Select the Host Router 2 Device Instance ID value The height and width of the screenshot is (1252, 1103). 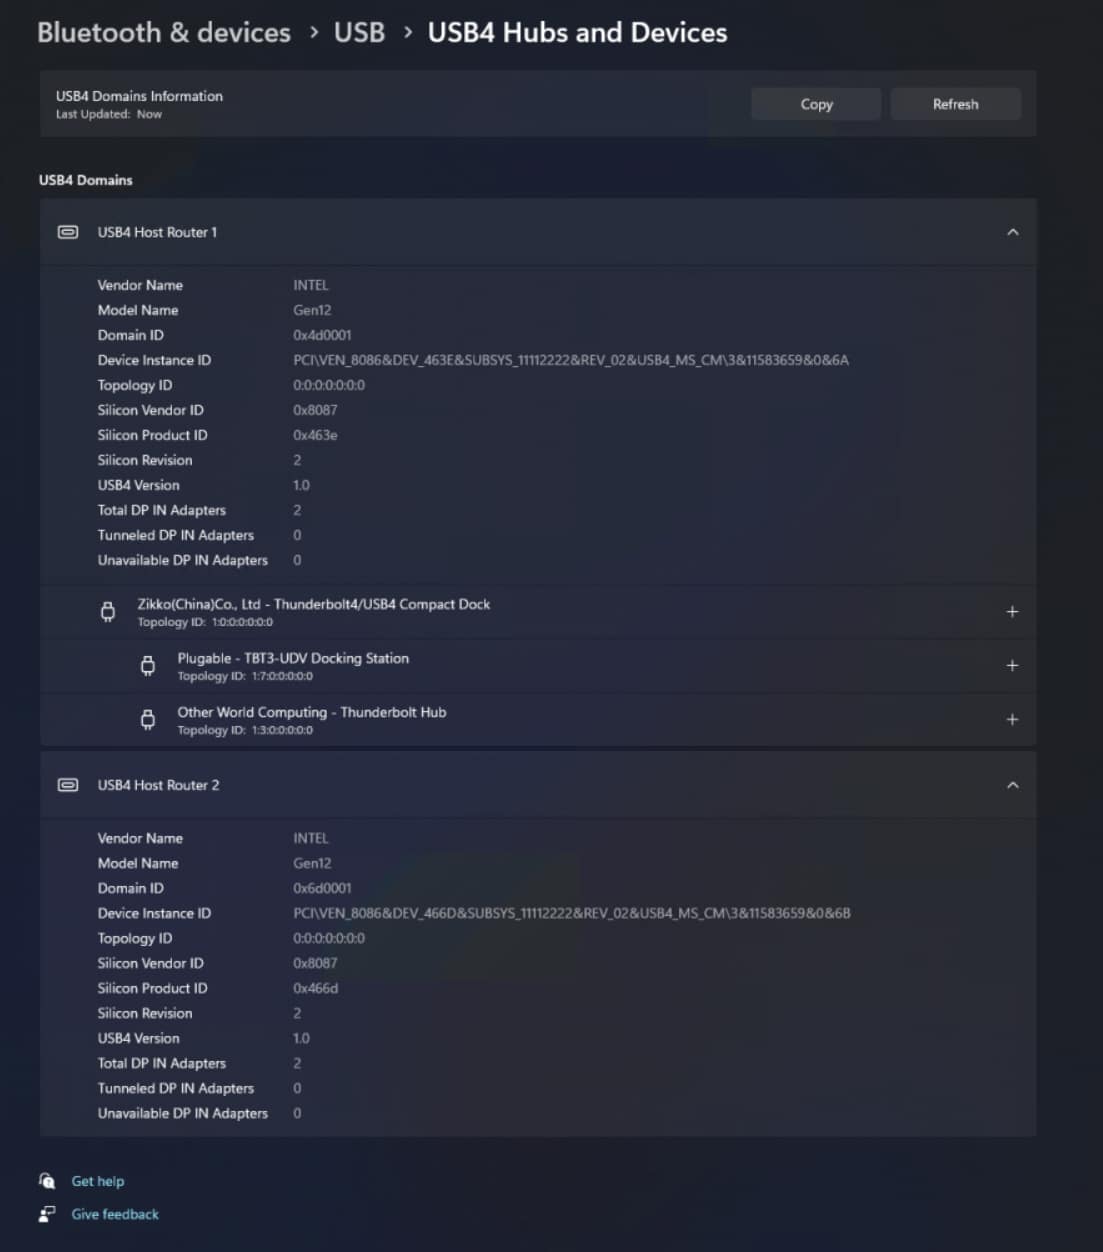pyautogui.click(x=571, y=913)
